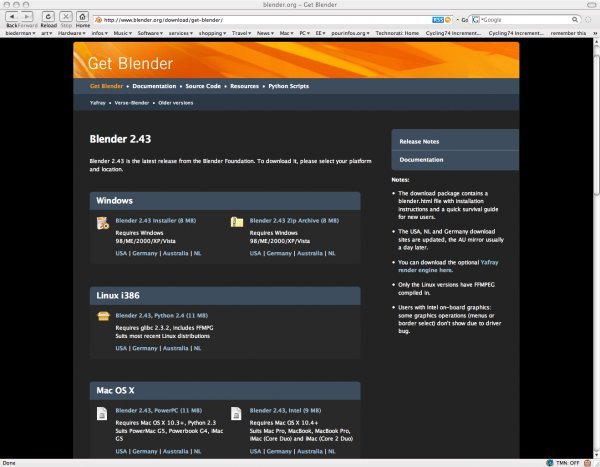Click Blender 2.43, Python 2.4 Linux link
Image resolution: width=600 pixels, height=467 pixels.
[161, 315]
